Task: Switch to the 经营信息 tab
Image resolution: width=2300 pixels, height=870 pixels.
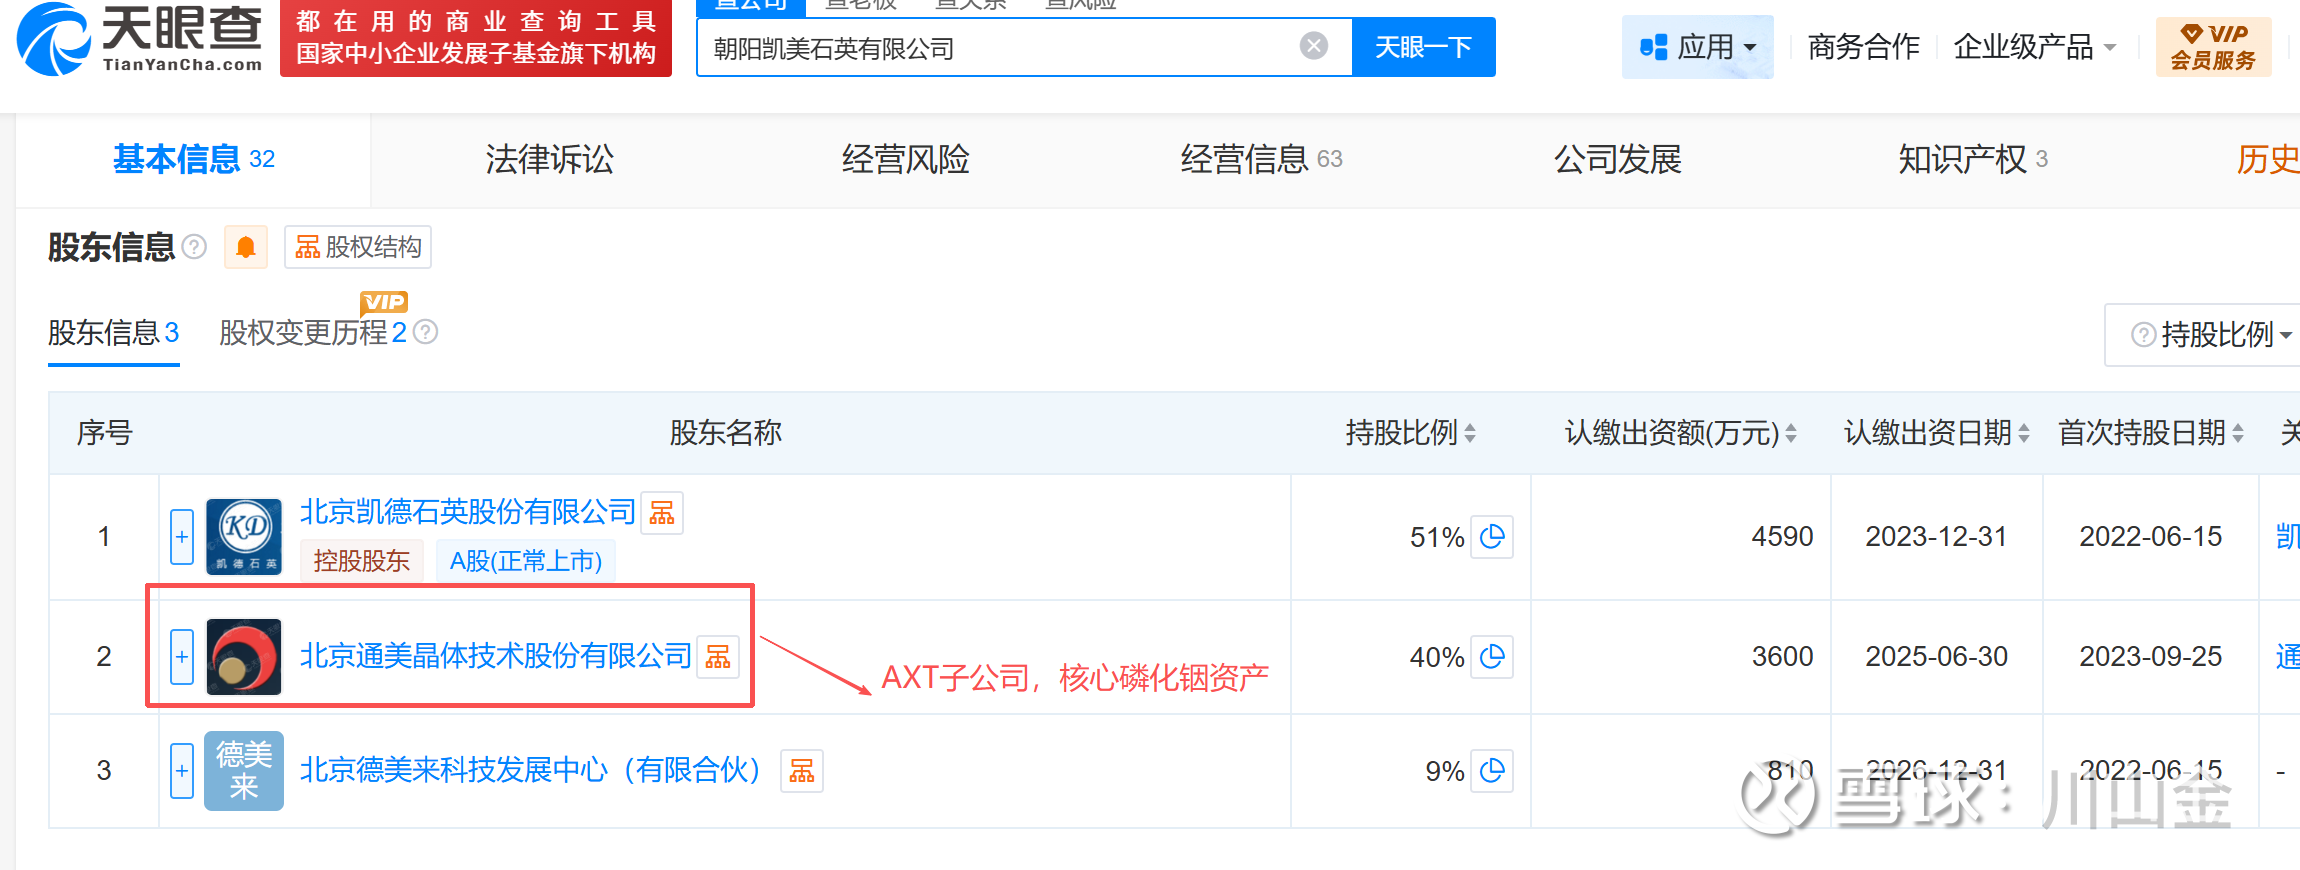Action: pyautogui.click(x=1261, y=159)
